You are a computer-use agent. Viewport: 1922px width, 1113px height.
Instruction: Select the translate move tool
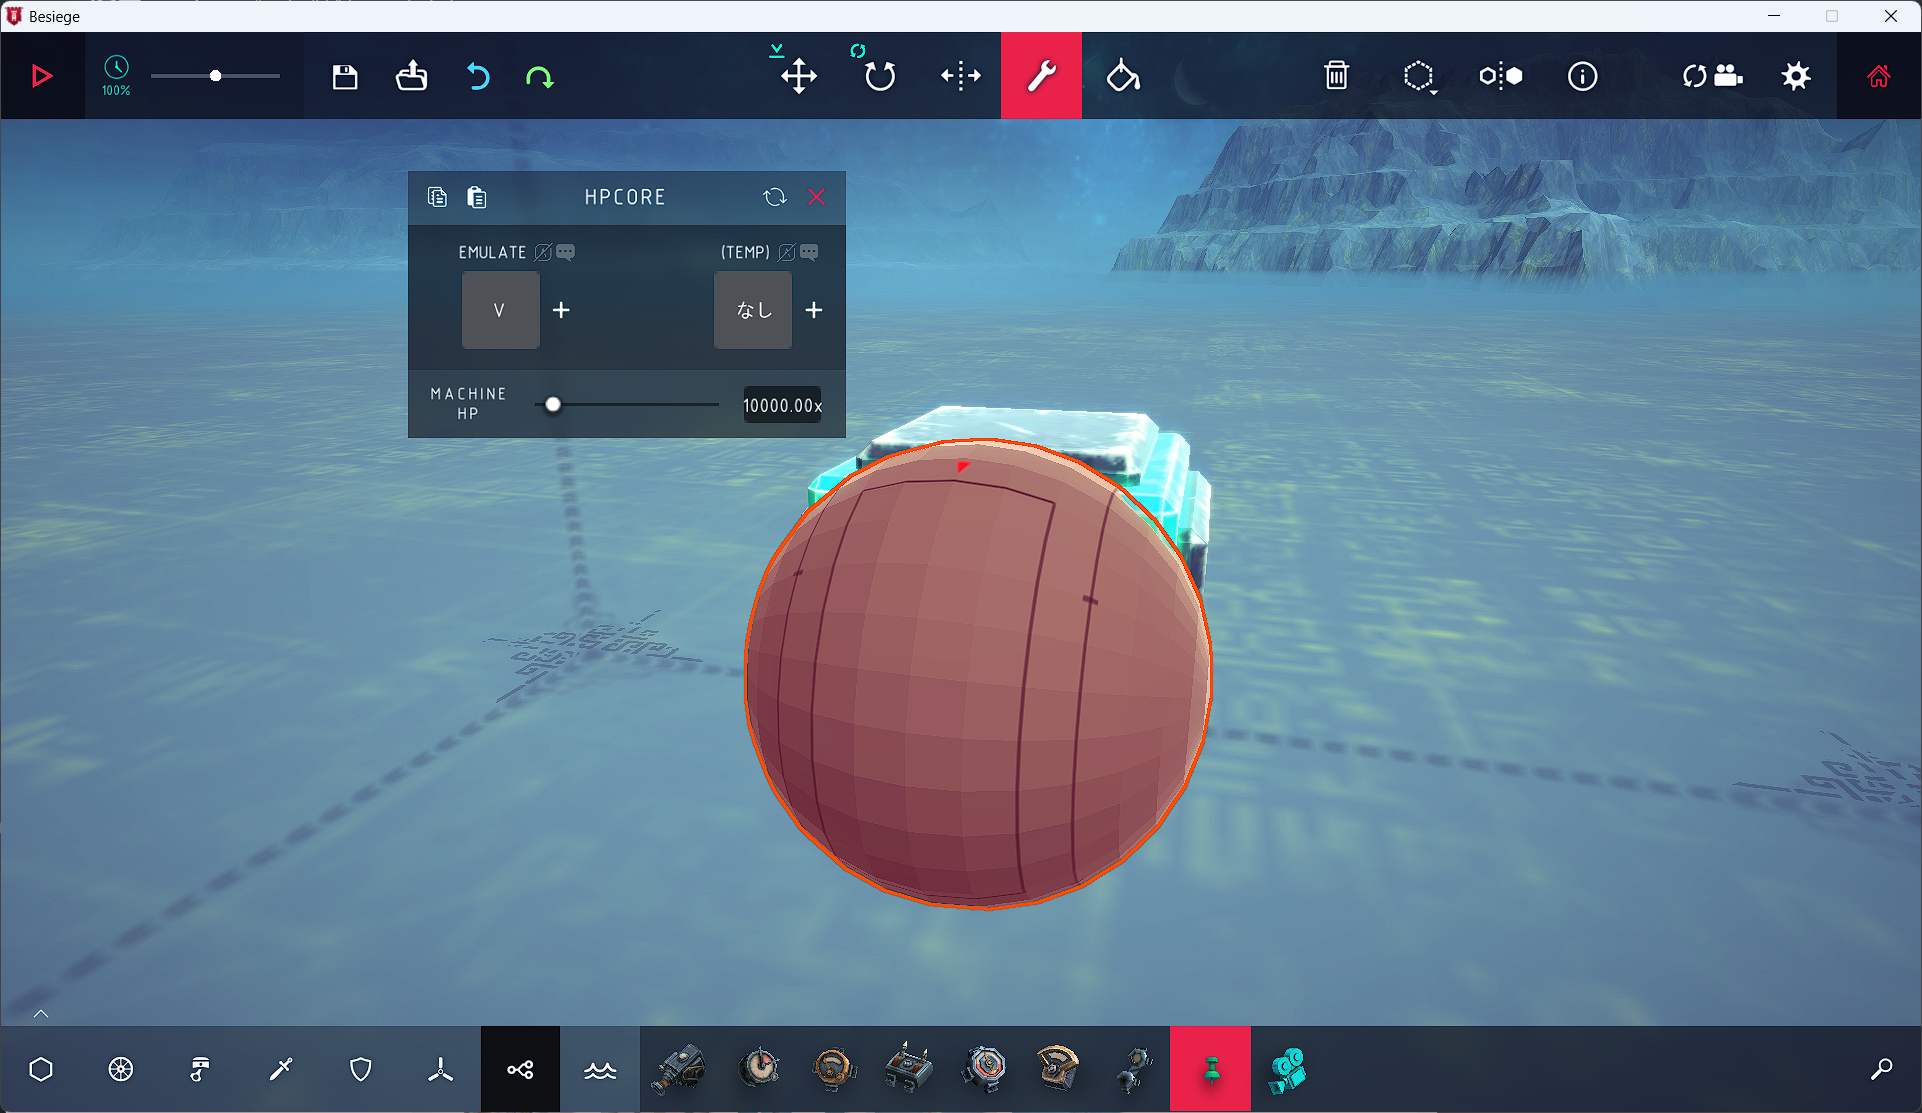tap(798, 76)
